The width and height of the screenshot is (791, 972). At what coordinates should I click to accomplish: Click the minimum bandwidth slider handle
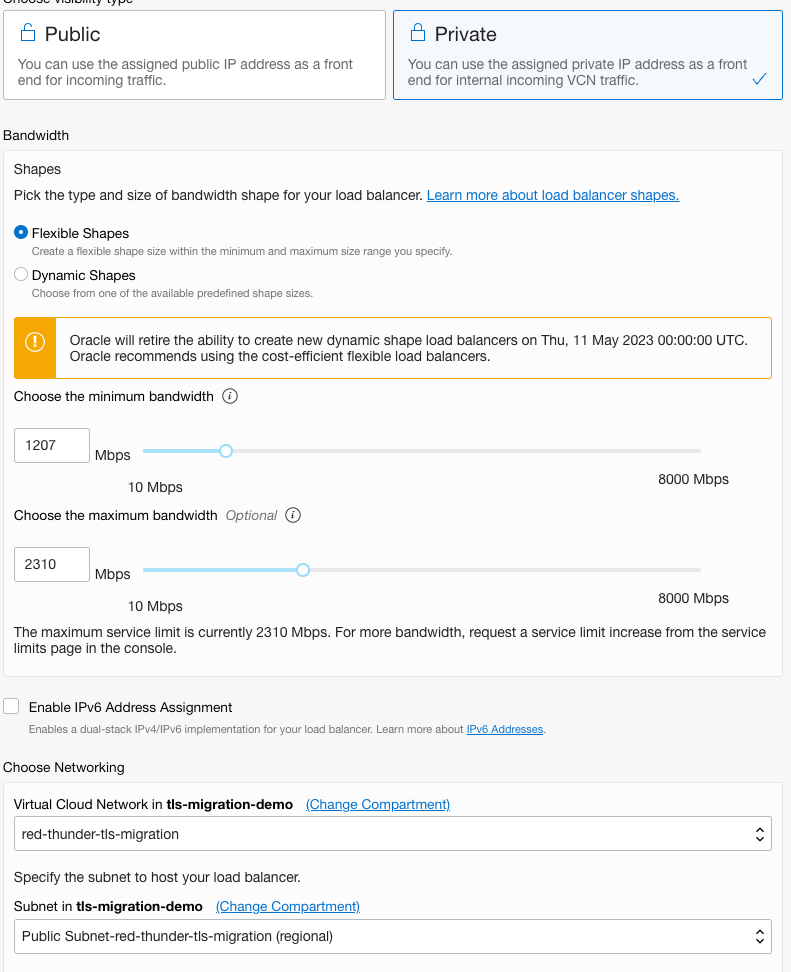click(x=226, y=451)
